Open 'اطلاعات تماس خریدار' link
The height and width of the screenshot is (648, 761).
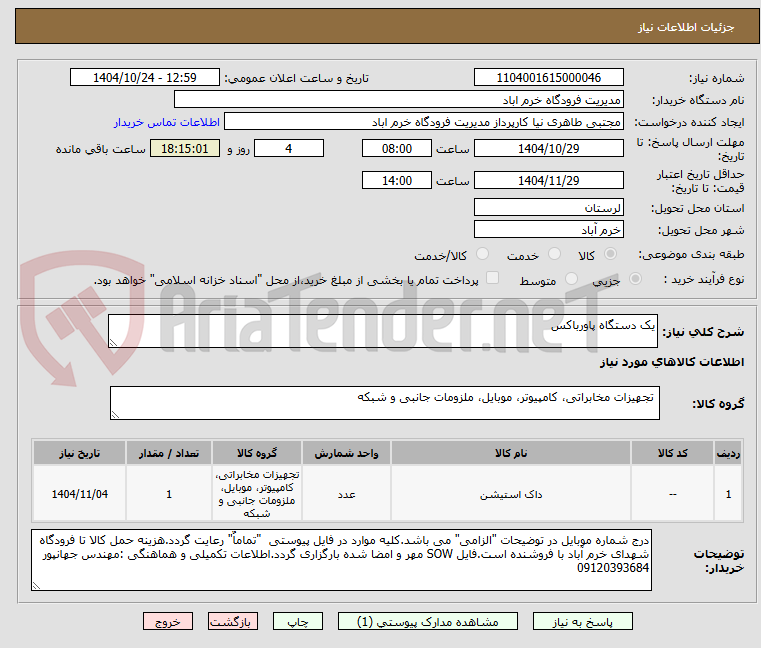click(166, 122)
